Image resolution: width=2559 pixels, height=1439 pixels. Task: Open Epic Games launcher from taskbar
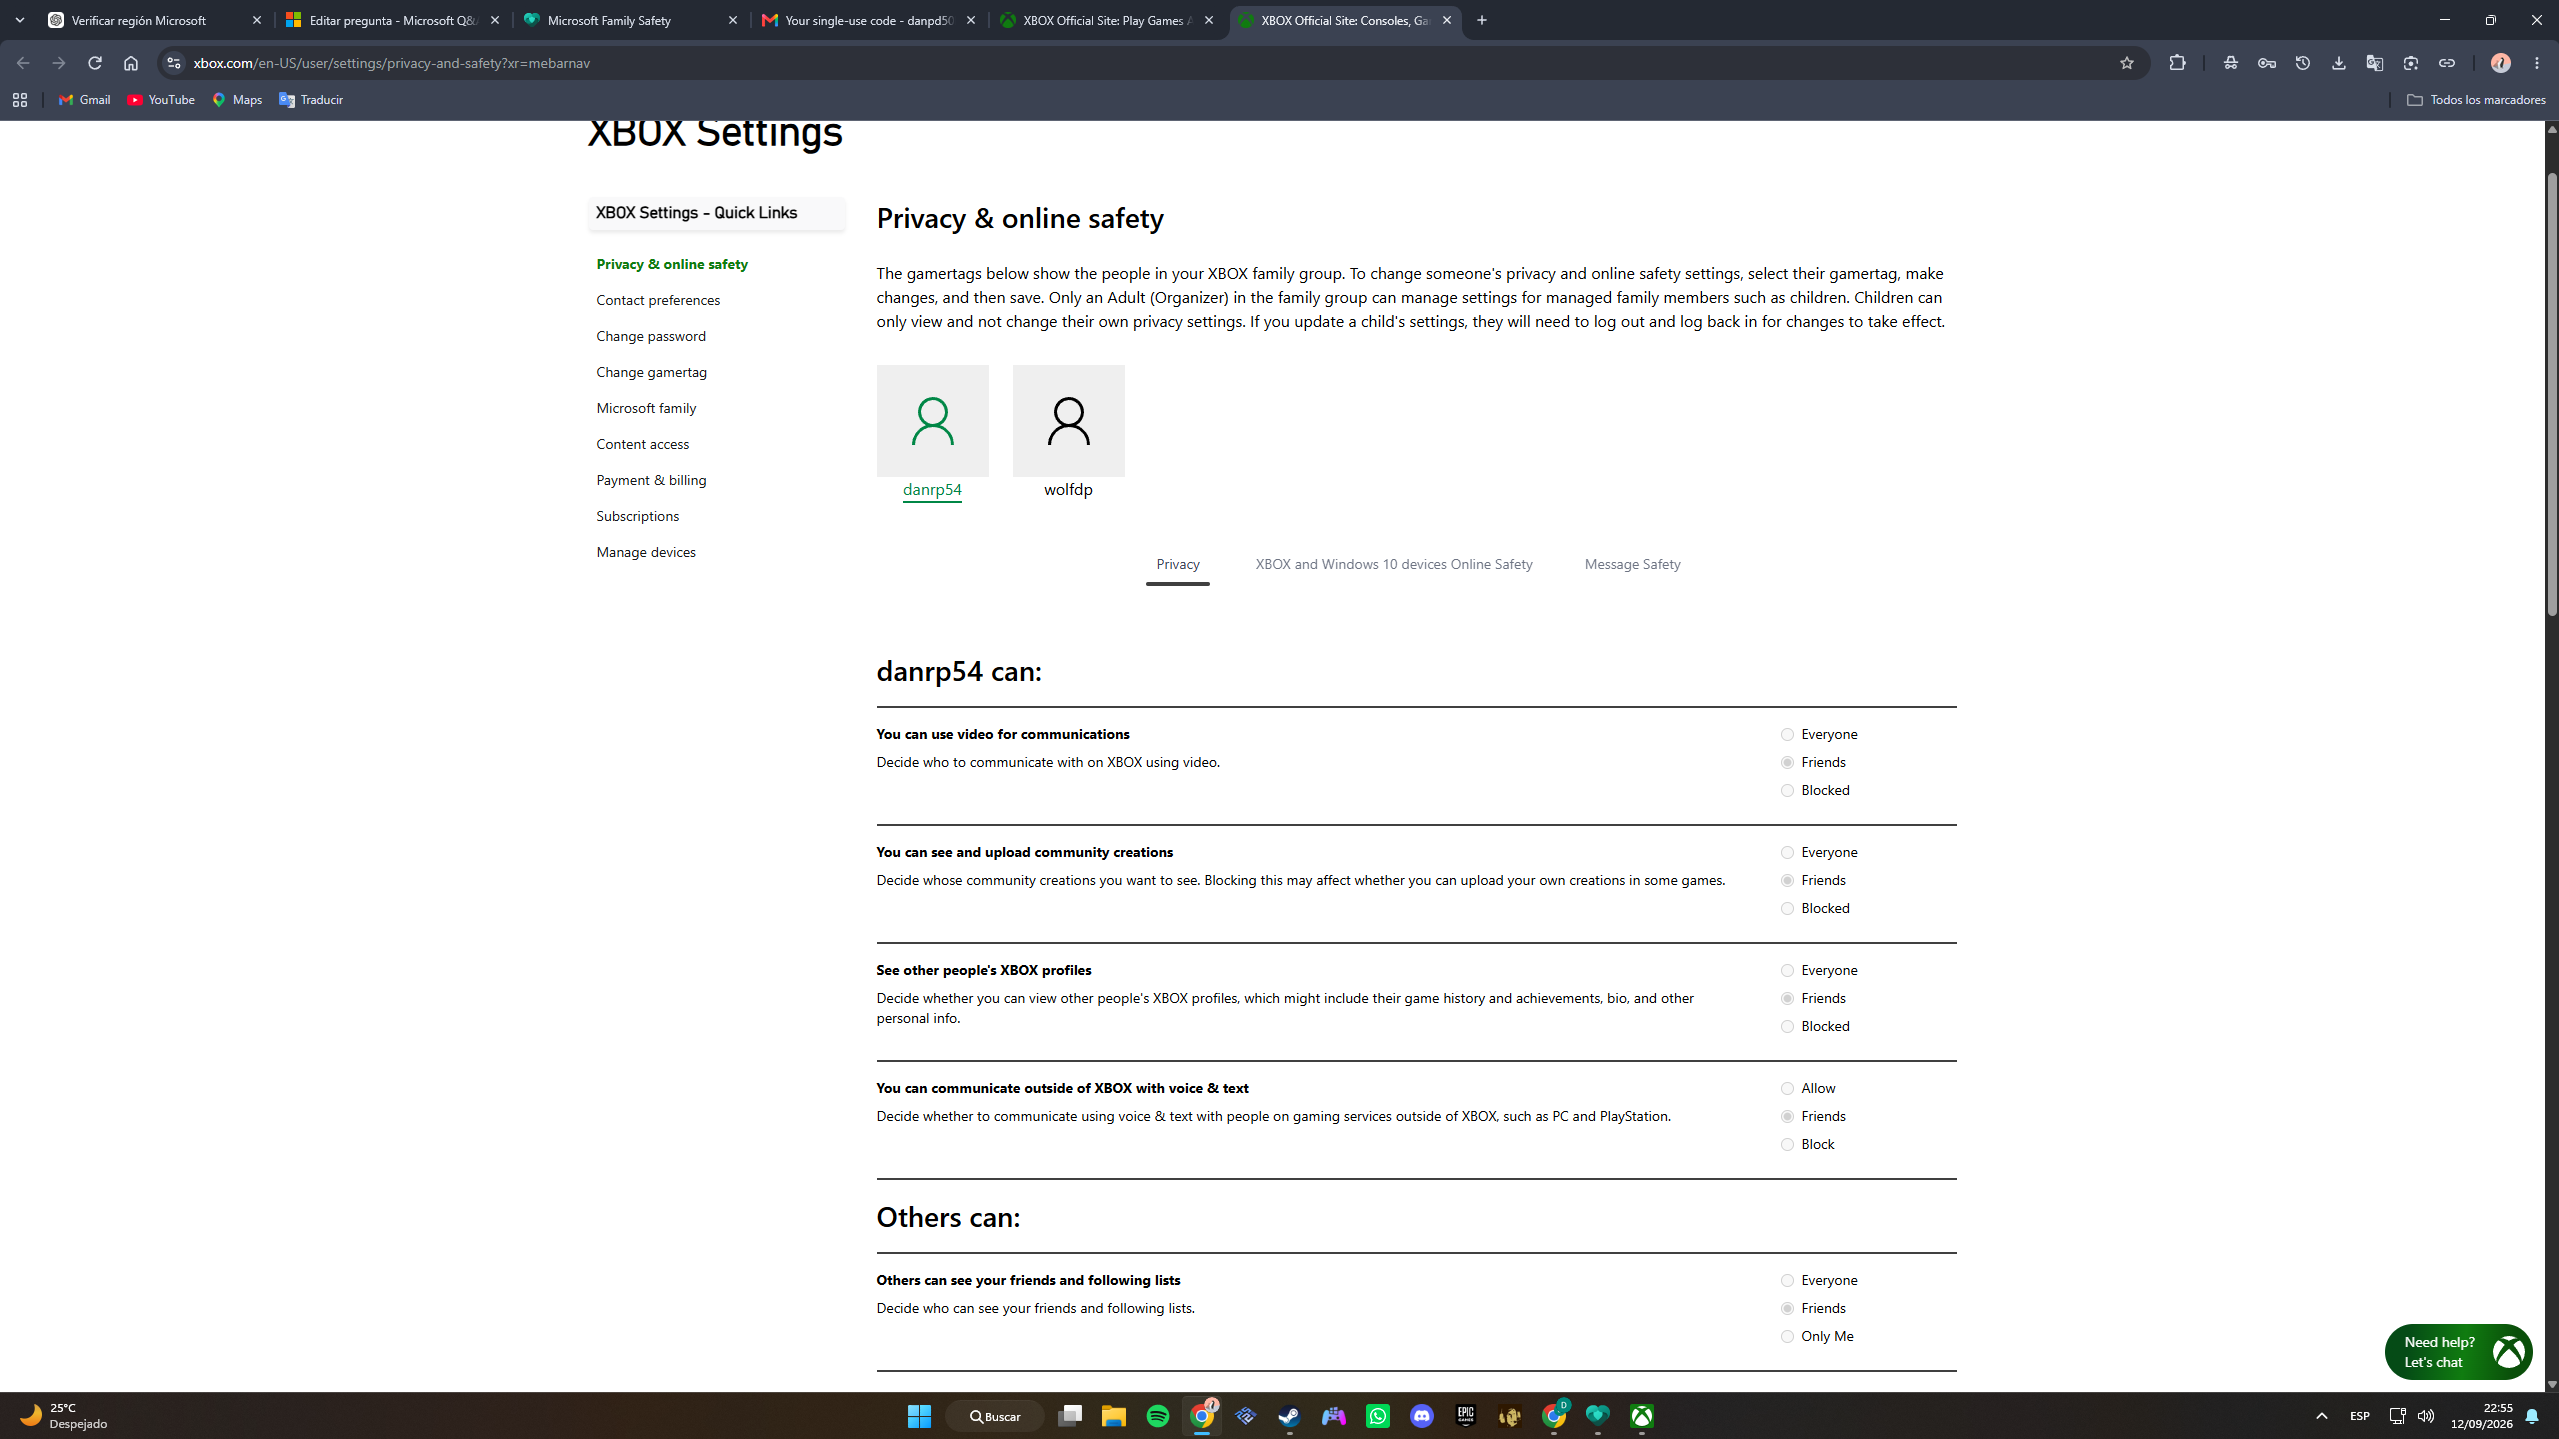click(x=1465, y=1416)
